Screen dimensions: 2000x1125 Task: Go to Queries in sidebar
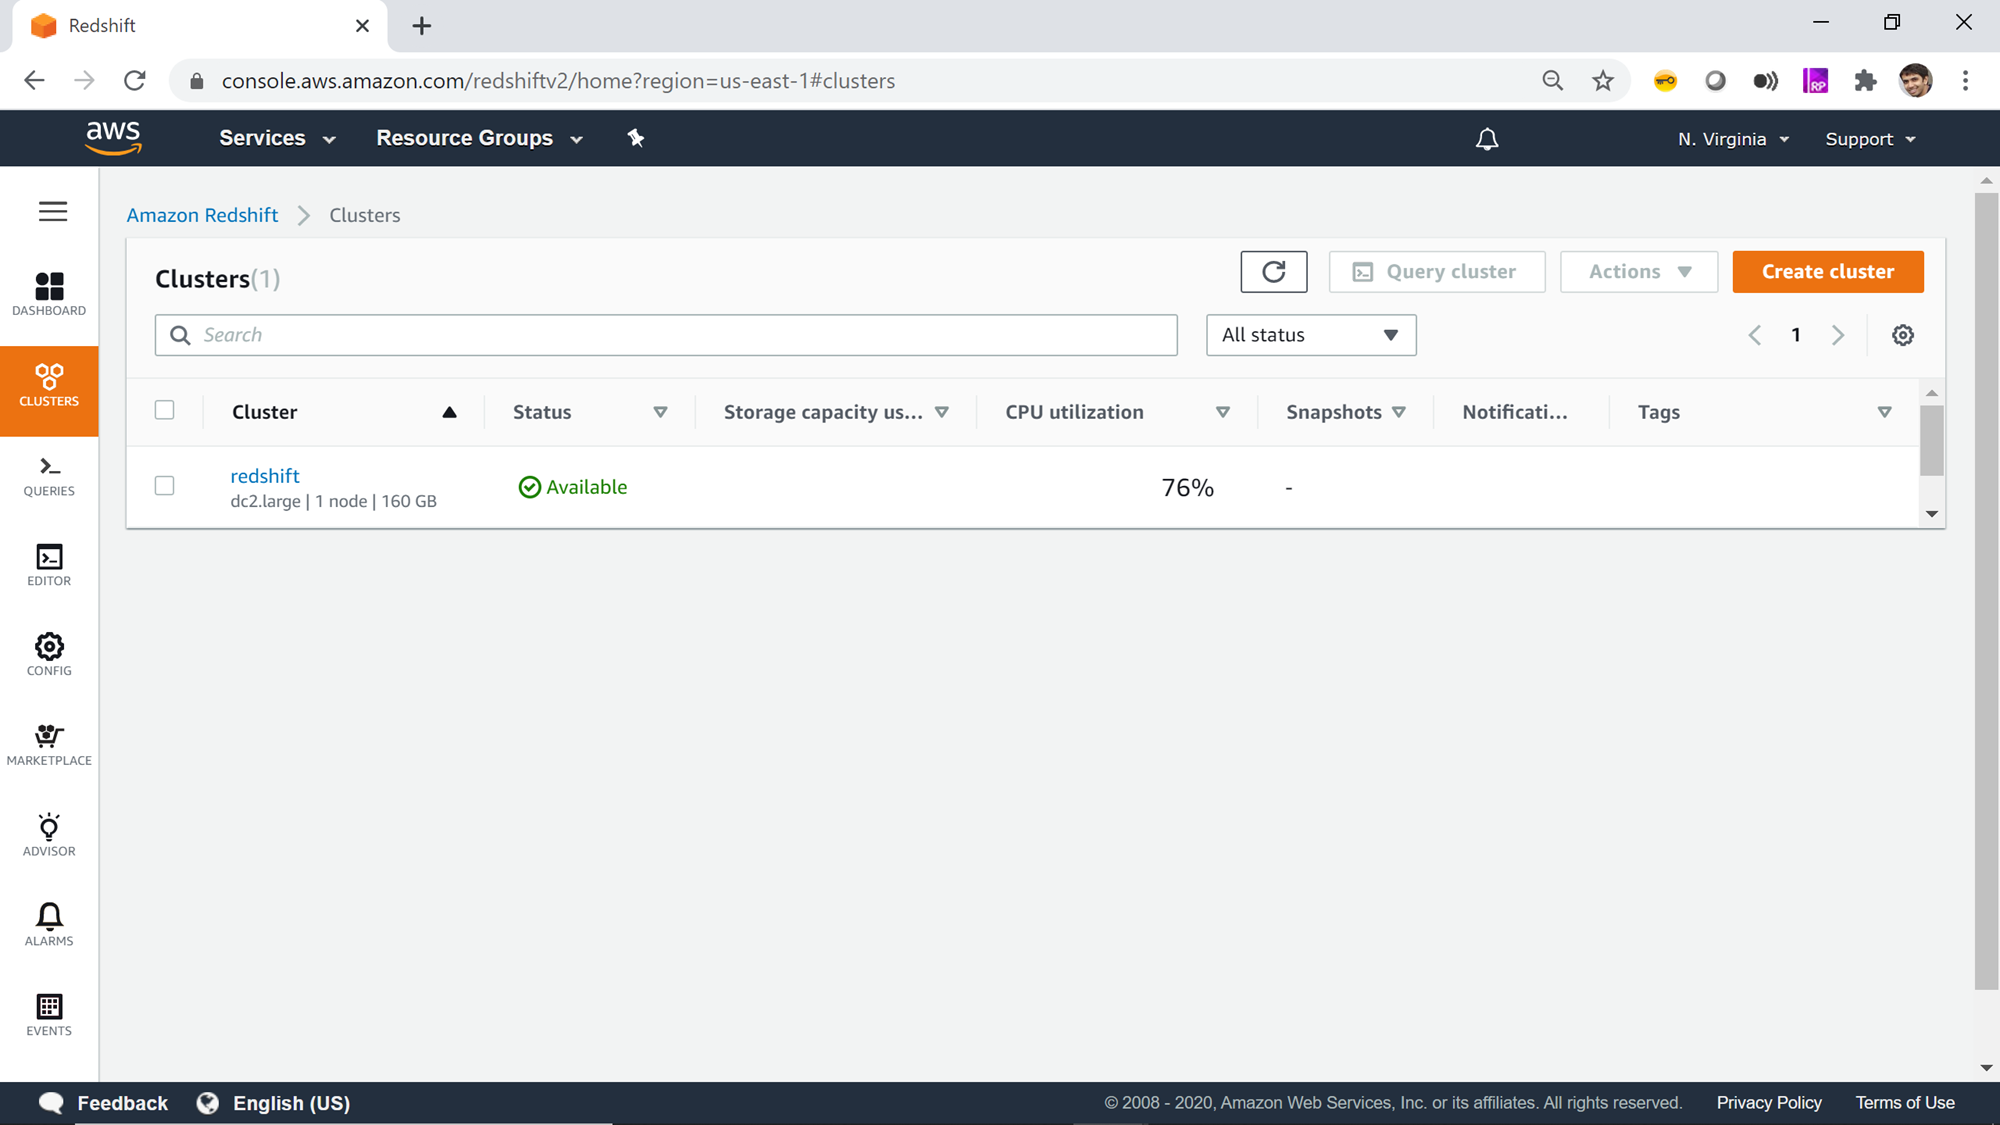click(x=49, y=476)
